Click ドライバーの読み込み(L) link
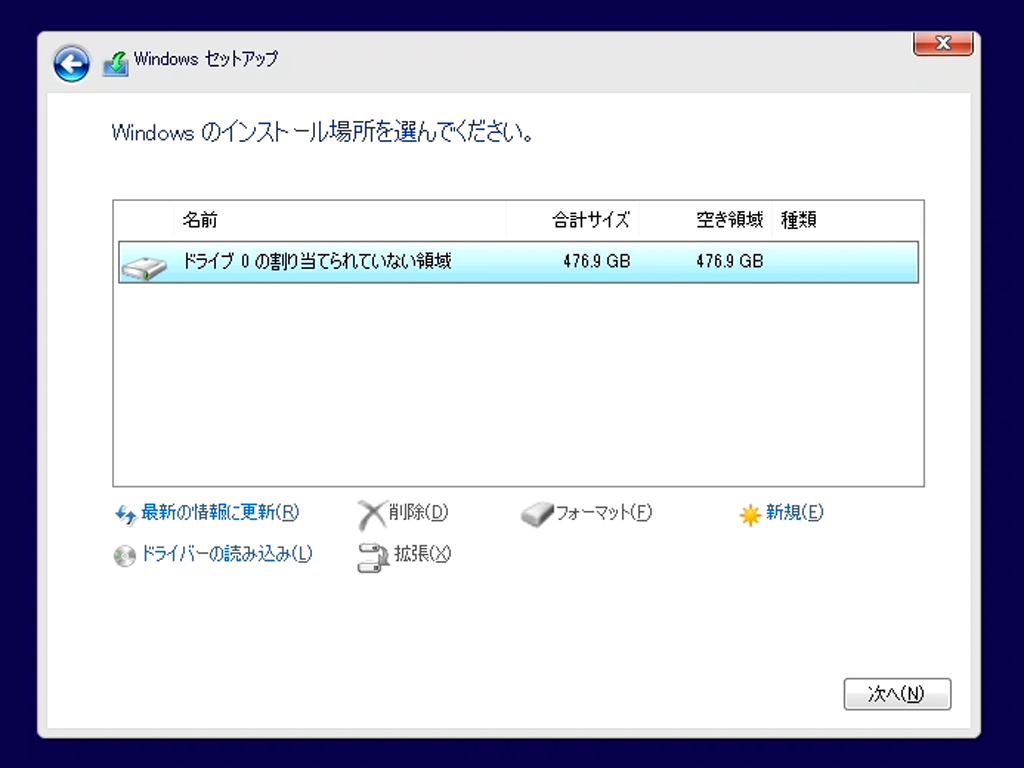The width and height of the screenshot is (1024, 768). pyautogui.click(x=227, y=554)
